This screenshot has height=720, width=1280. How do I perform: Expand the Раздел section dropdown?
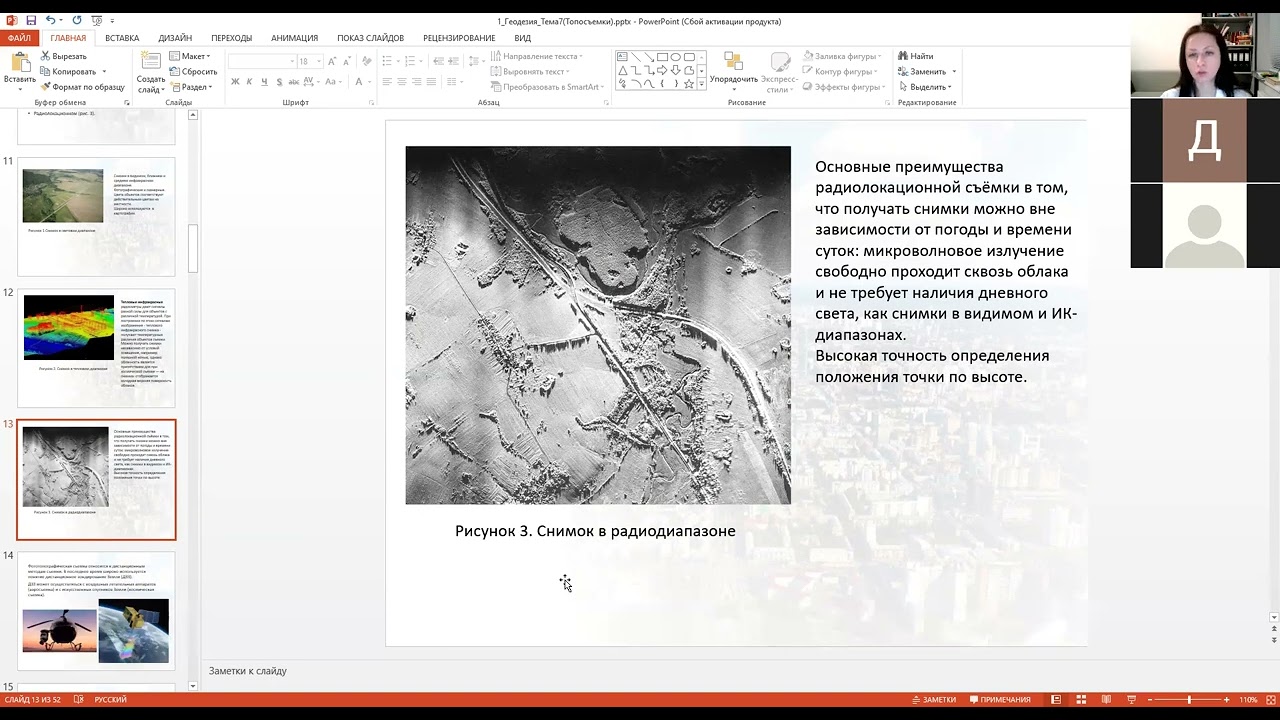pyautogui.click(x=190, y=87)
